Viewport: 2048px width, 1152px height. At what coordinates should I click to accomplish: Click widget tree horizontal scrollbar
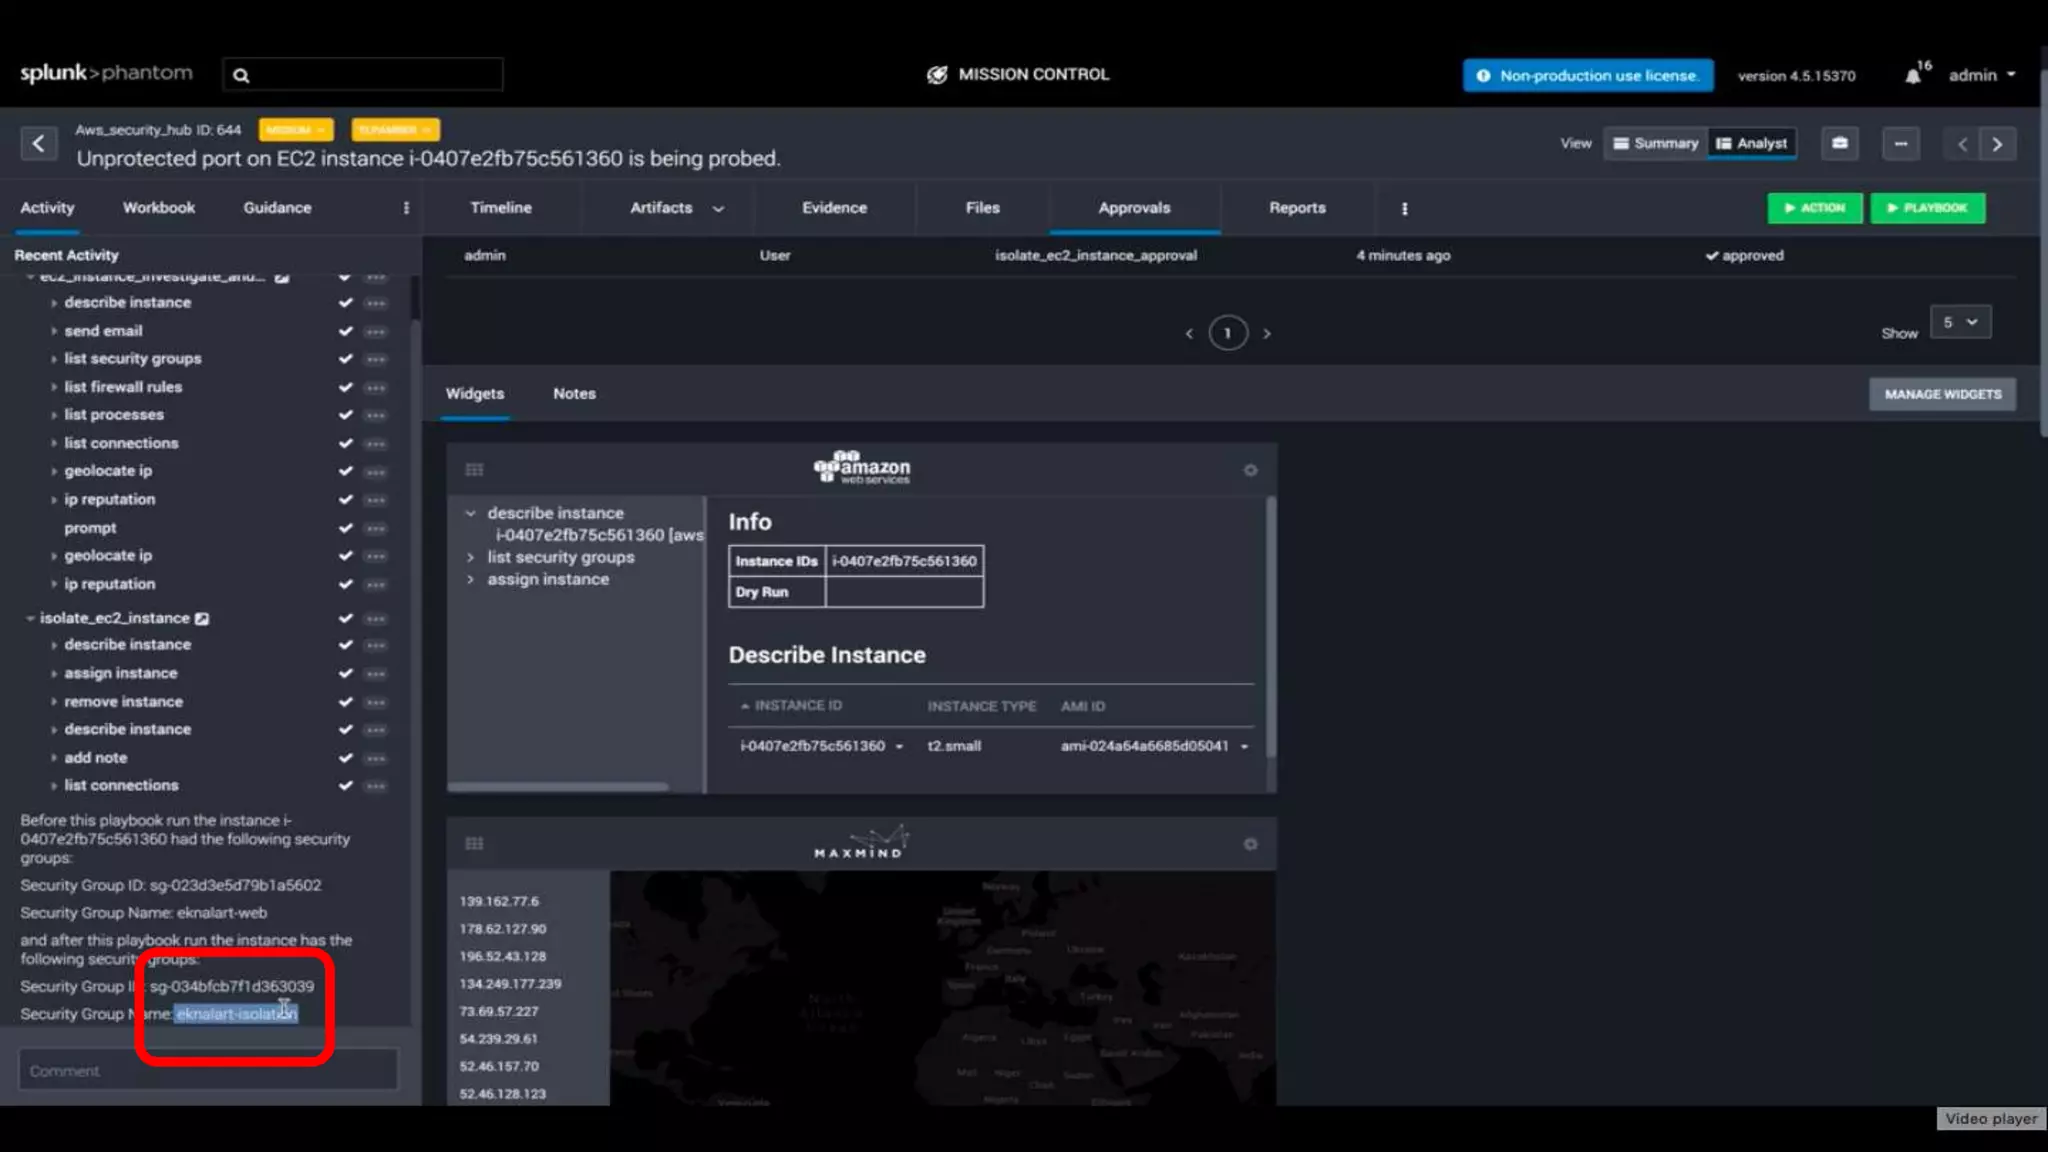[x=558, y=787]
